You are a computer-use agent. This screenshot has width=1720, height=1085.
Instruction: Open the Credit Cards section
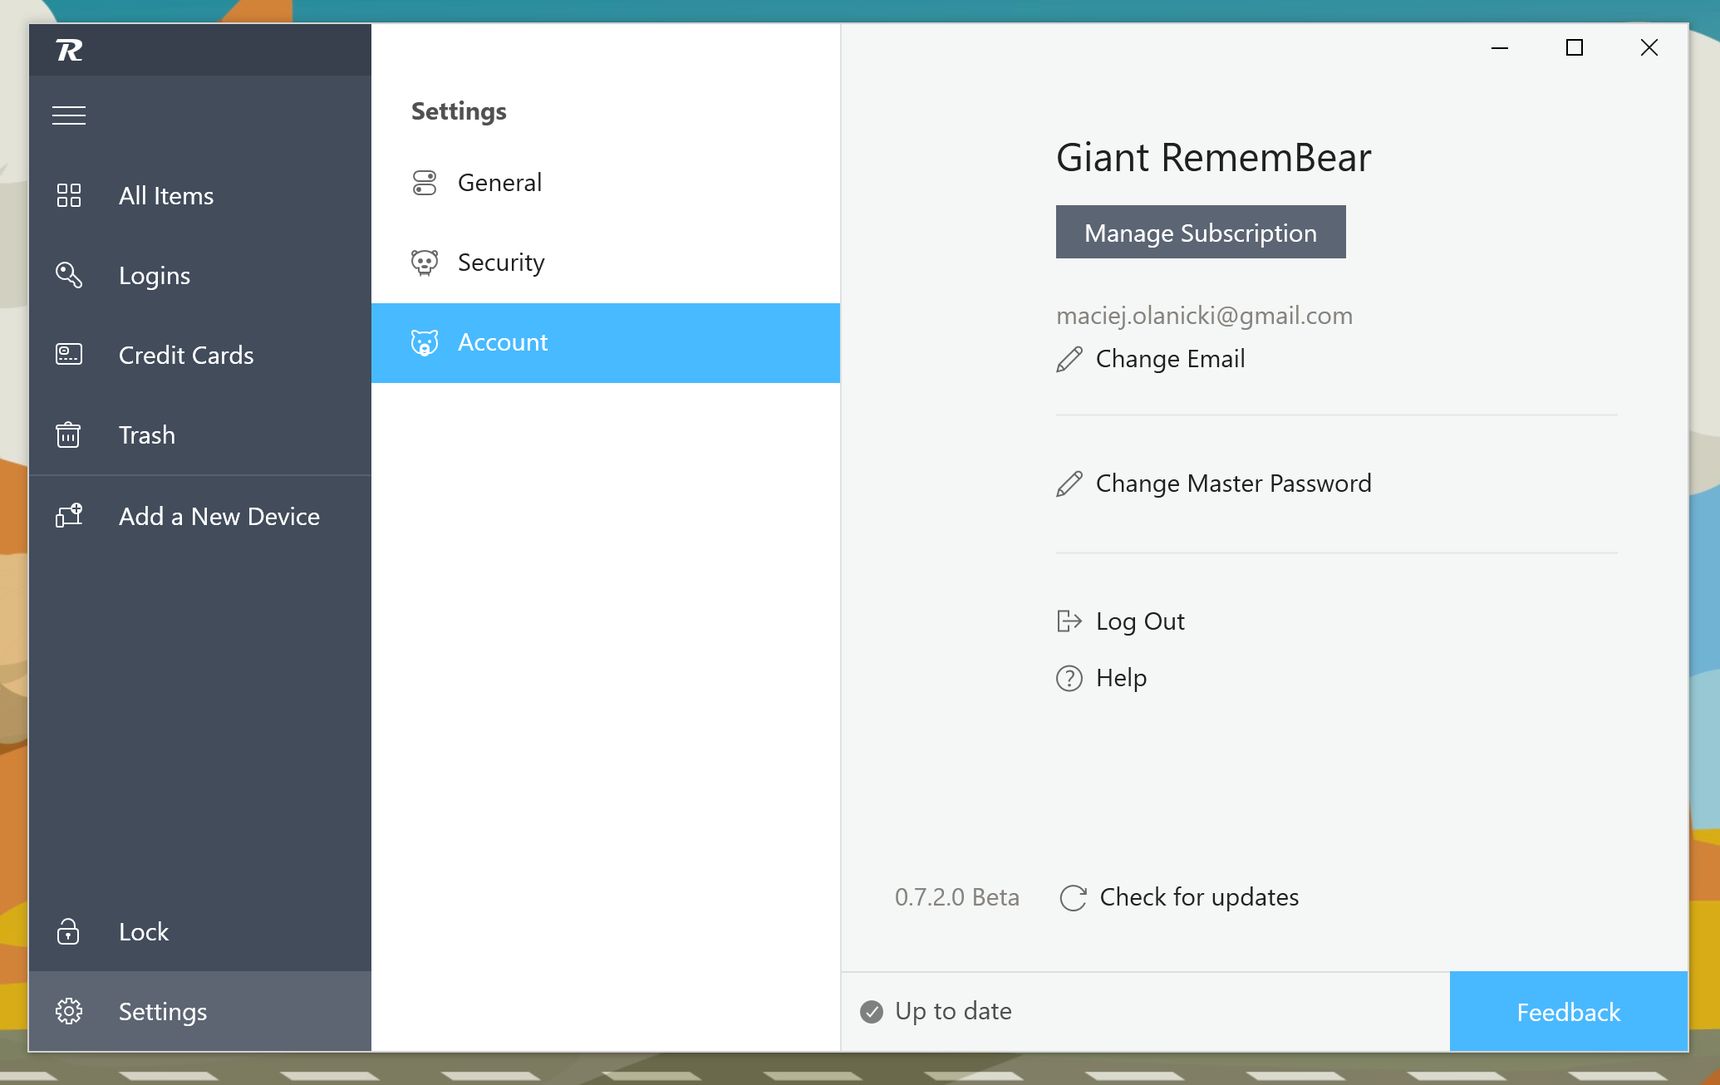pyautogui.click(x=200, y=355)
